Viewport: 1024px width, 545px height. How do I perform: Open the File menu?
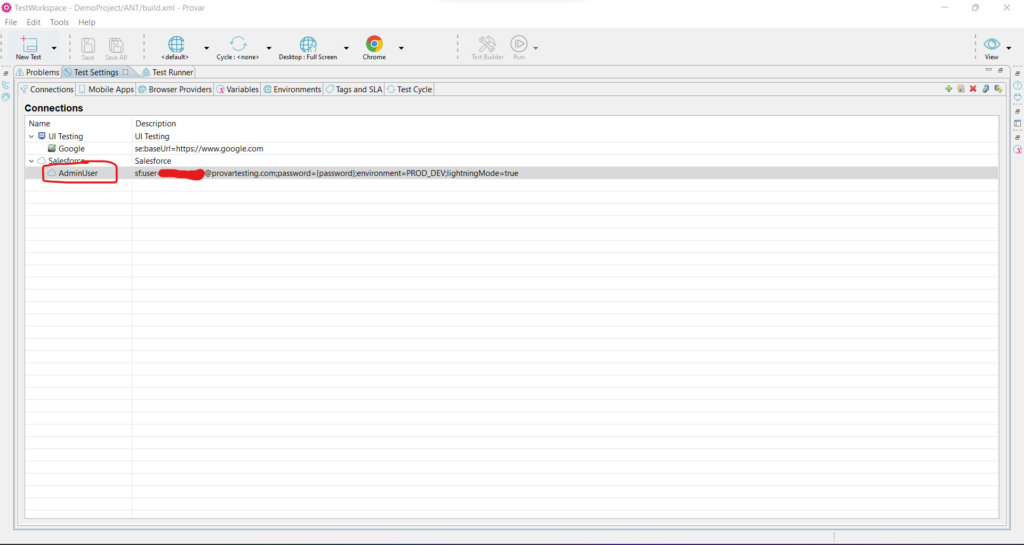[x=11, y=22]
